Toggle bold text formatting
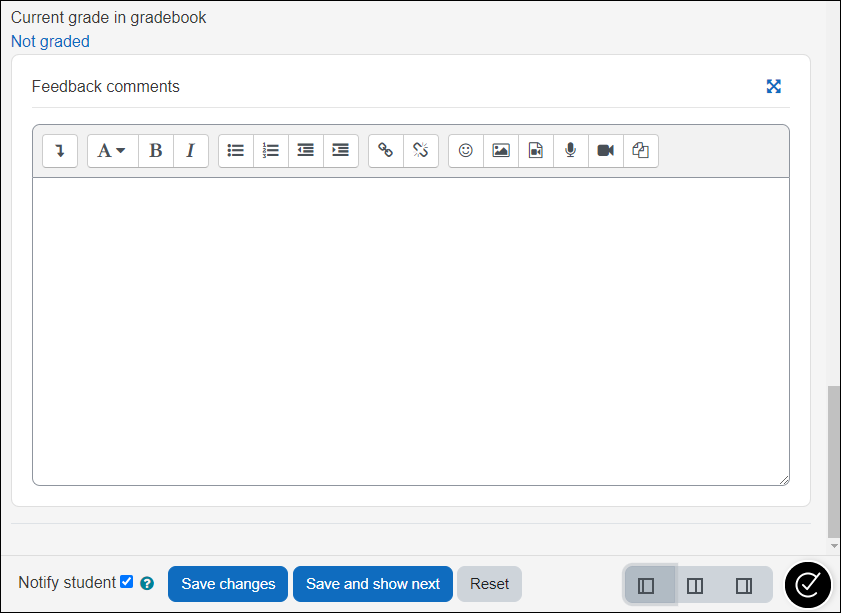Image resolution: width=841 pixels, height=613 pixels. (x=155, y=150)
